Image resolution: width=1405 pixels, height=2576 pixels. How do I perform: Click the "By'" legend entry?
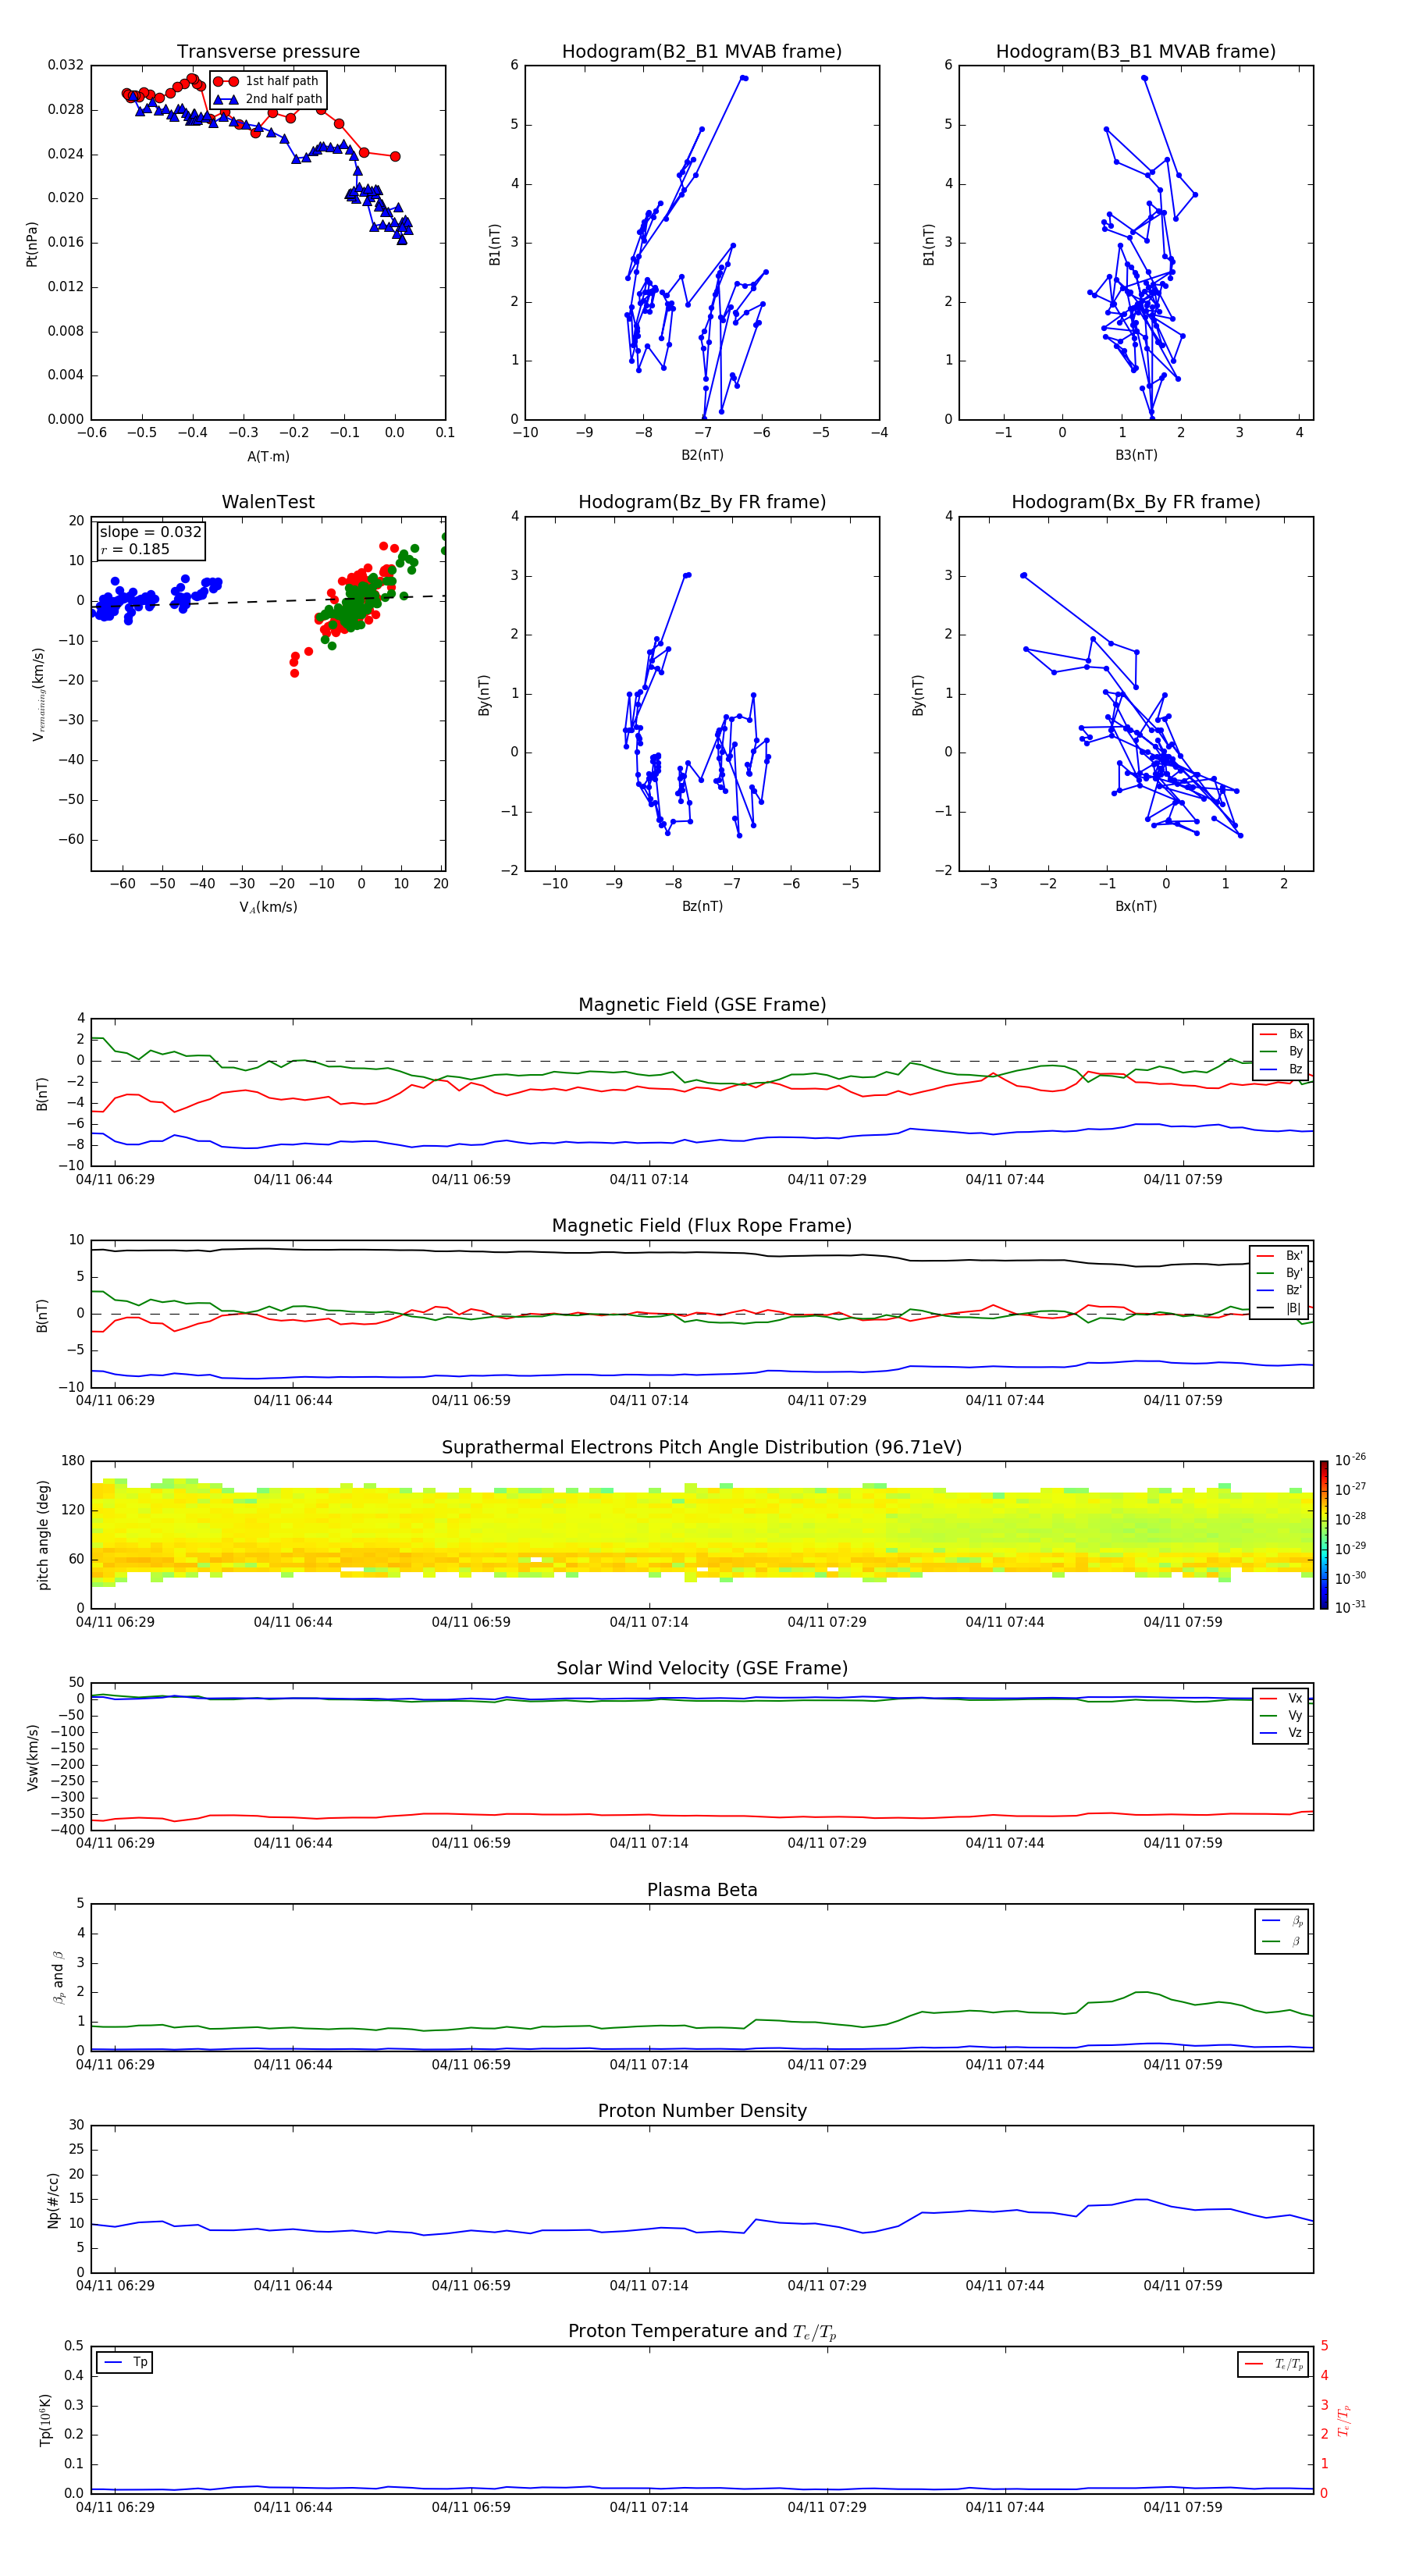1280,1273
